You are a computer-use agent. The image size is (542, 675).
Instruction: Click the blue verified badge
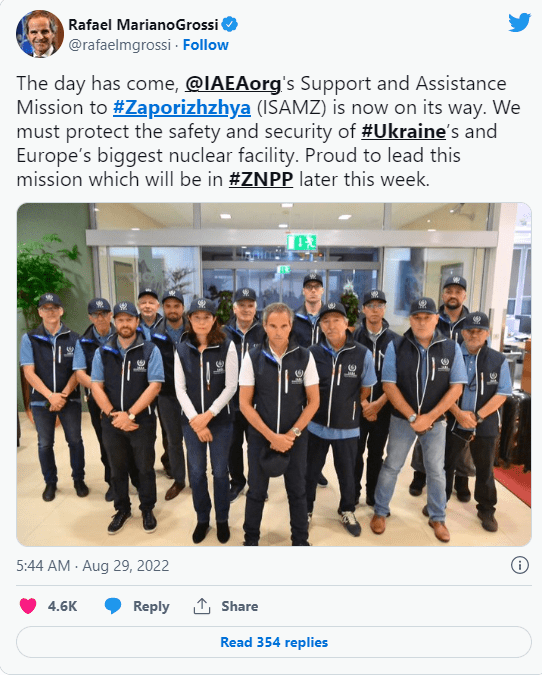[x=229, y=25]
